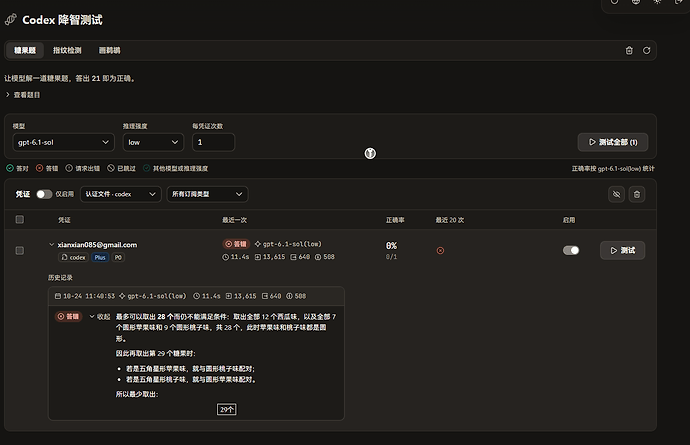690x445 pixels.
Task: Click the codex tag badge under the email
Action: tap(73, 257)
